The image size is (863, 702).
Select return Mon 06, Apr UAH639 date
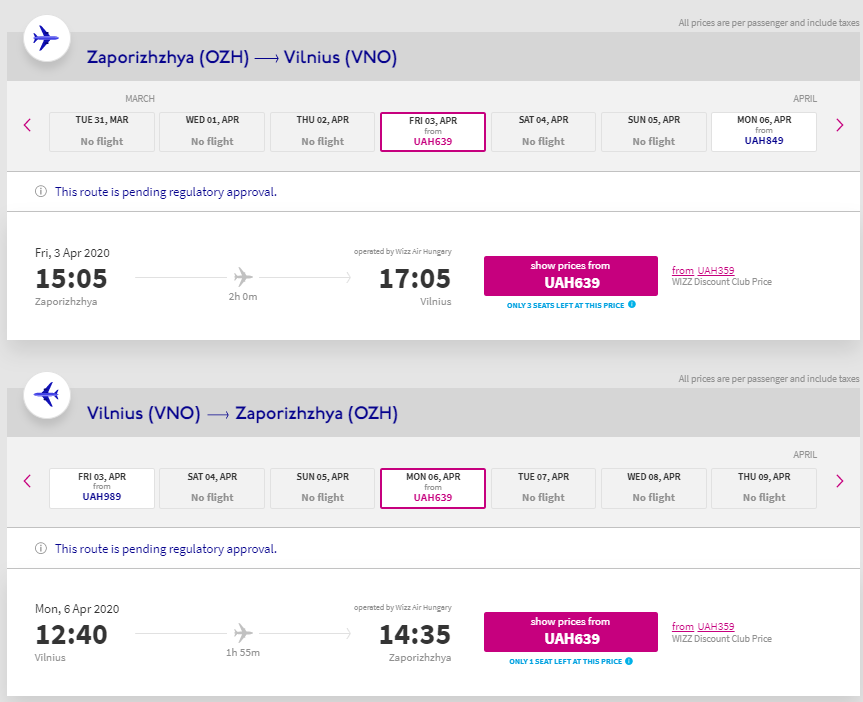pyautogui.click(x=432, y=488)
